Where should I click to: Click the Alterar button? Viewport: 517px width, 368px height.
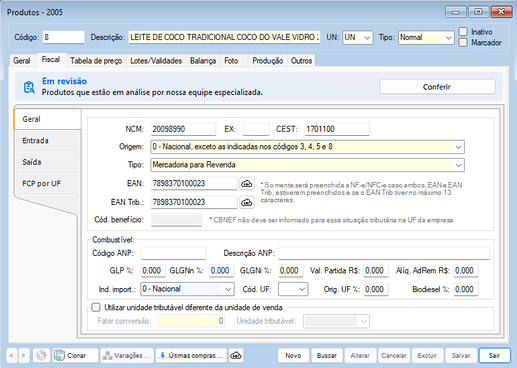pyautogui.click(x=360, y=356)
